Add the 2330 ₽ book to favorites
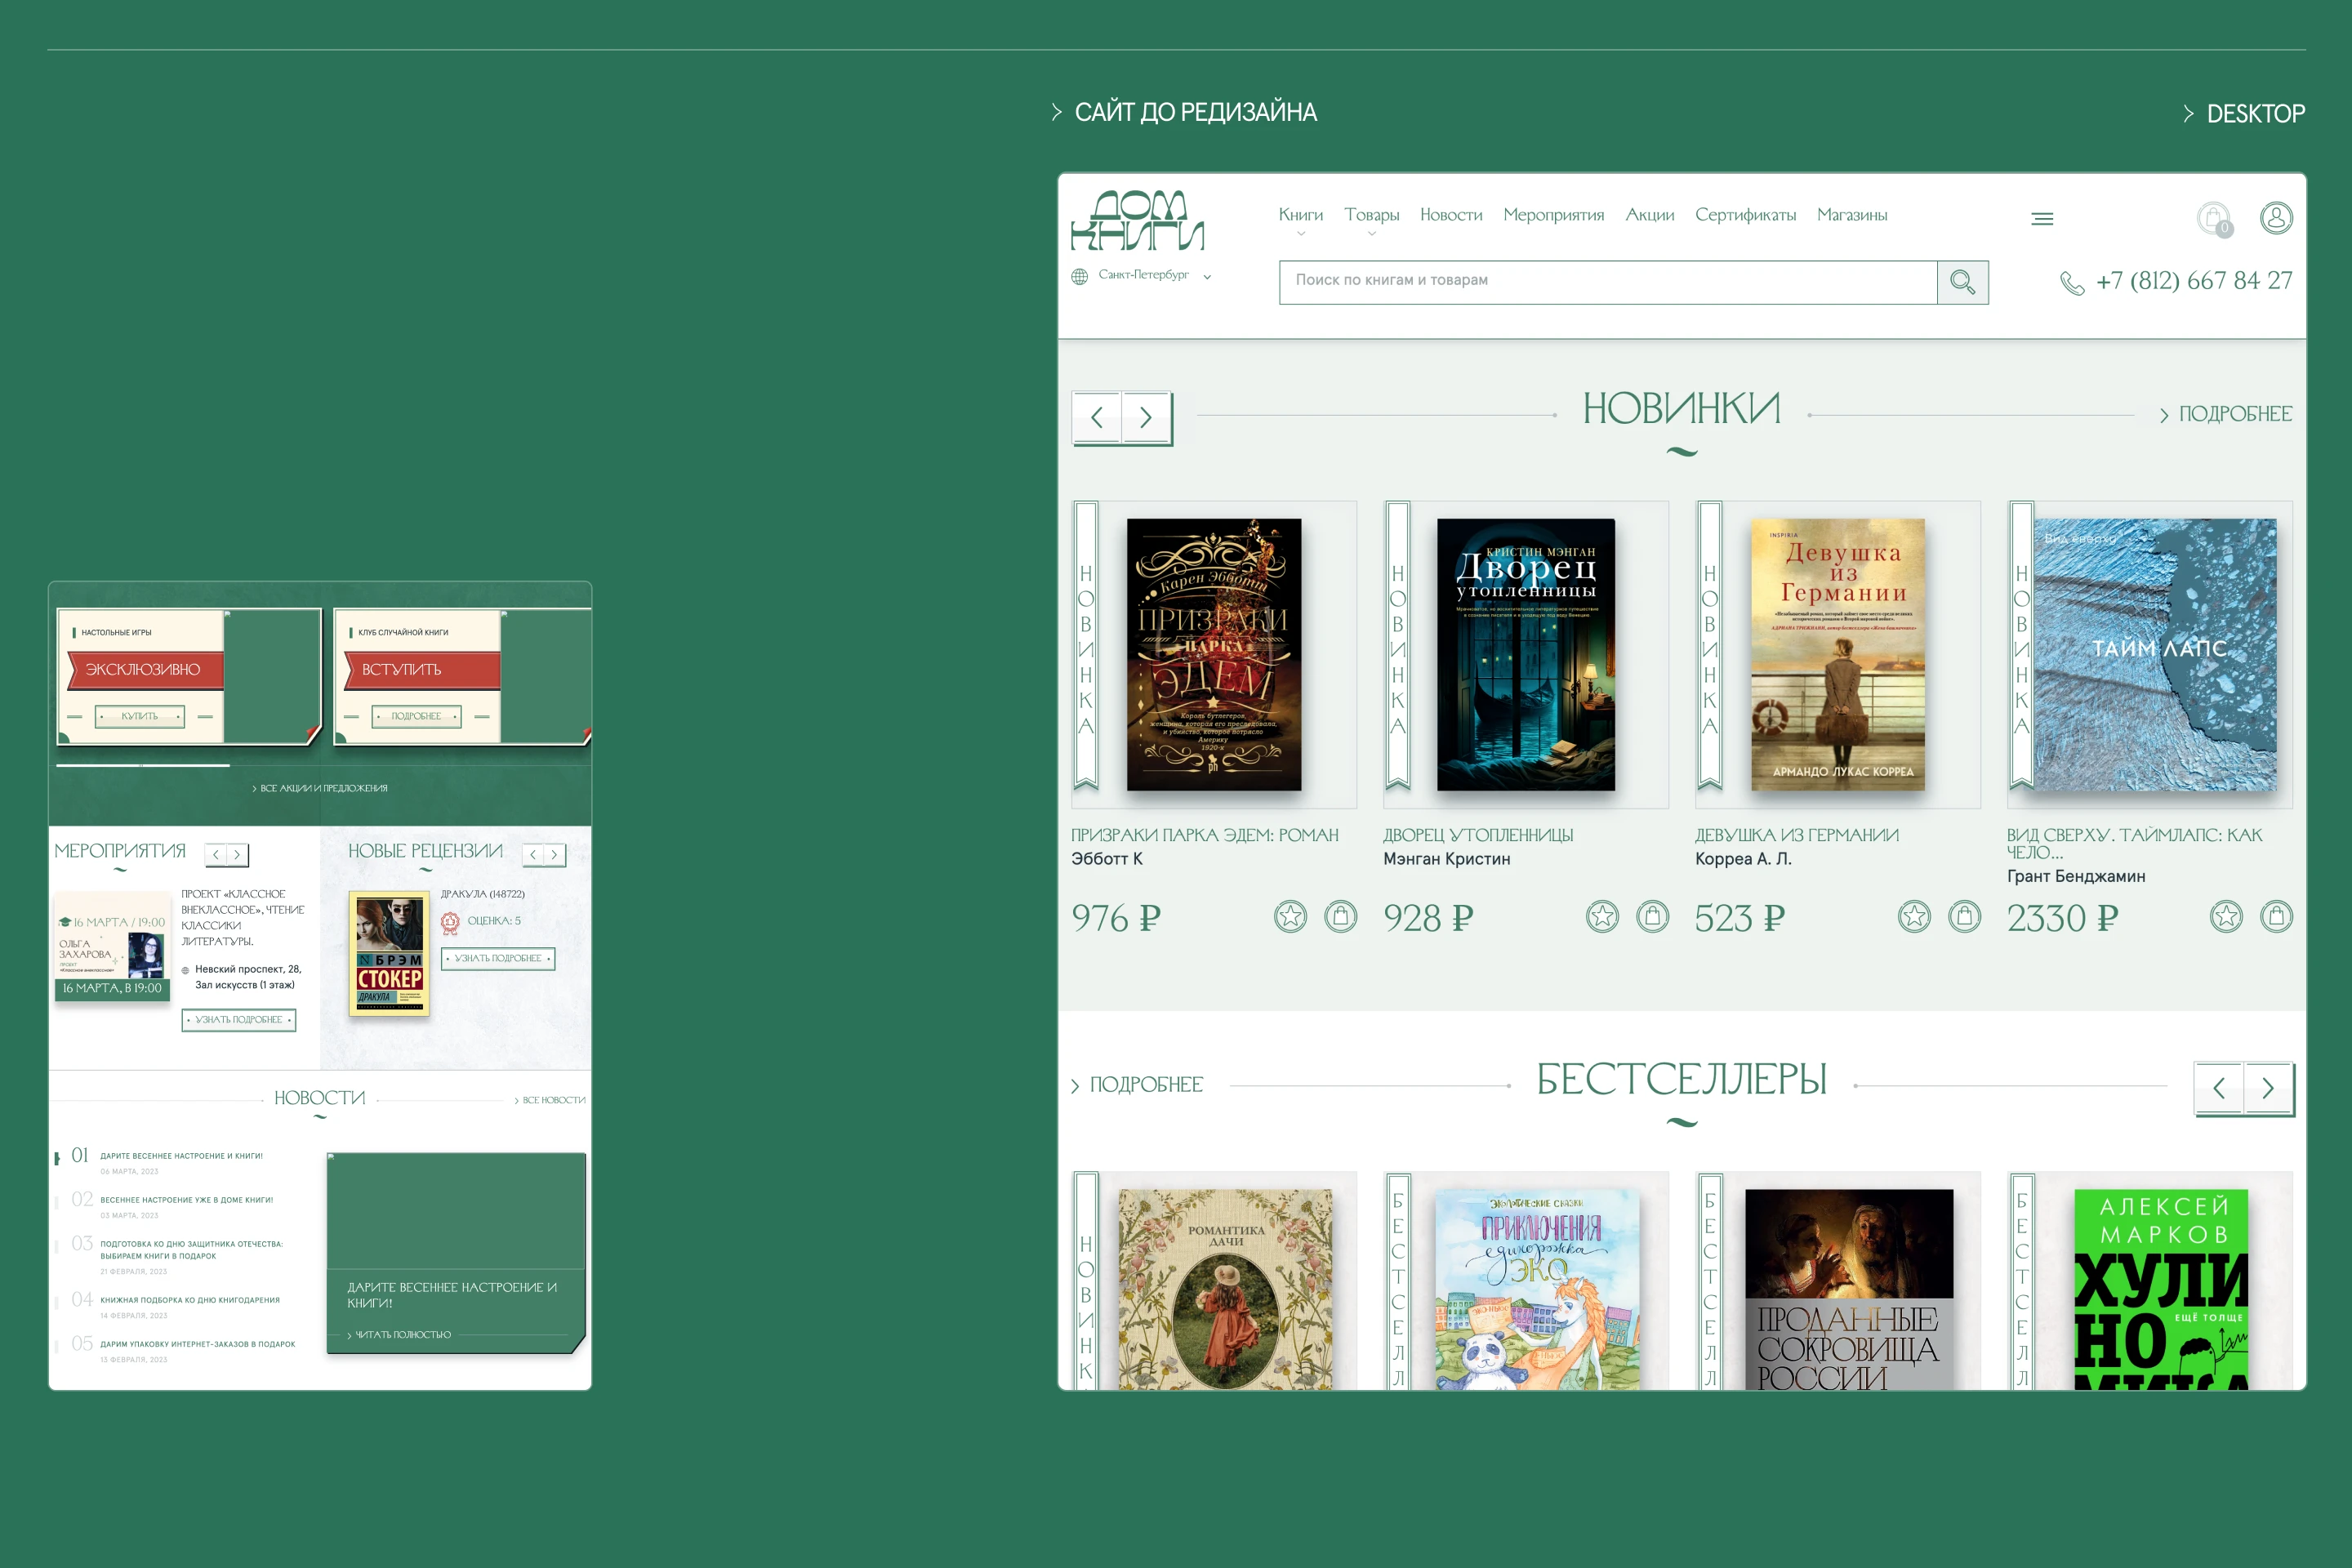The width and height of the screenshot is (2352, 1568). 2226,916
